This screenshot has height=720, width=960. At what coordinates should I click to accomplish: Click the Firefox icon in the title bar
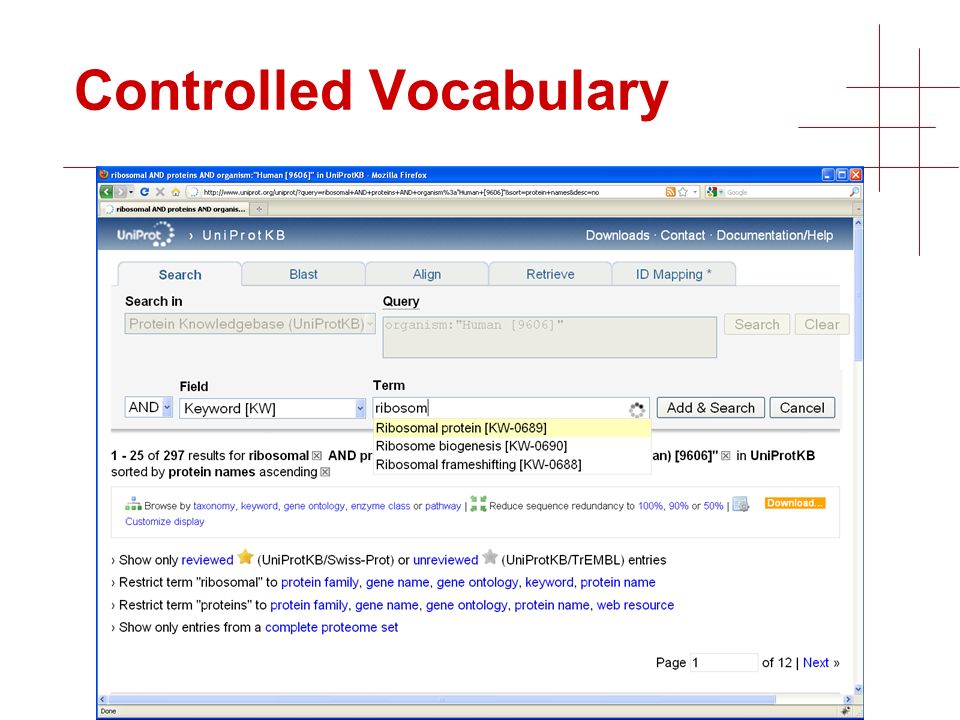[103, 174]
